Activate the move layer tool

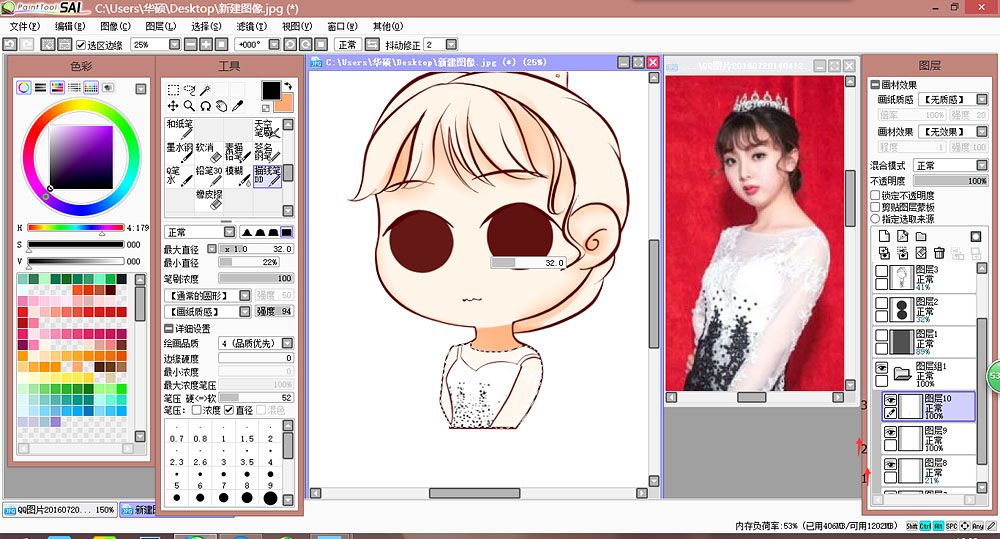(x=173, y=105)
